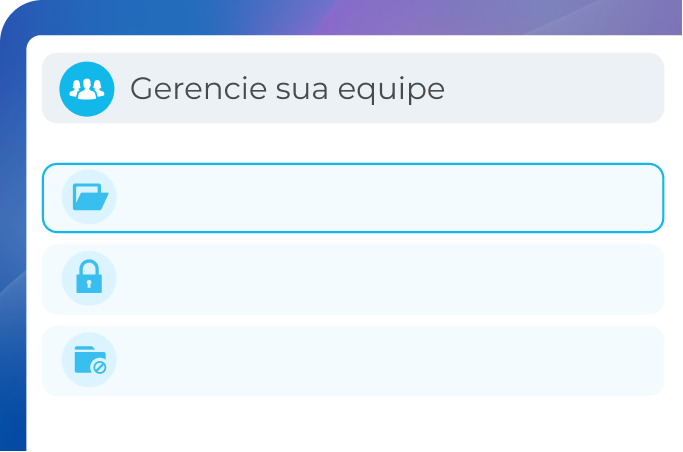Open the first option with the folder icon
The image size is (683, 452).
tap(380, 198)
